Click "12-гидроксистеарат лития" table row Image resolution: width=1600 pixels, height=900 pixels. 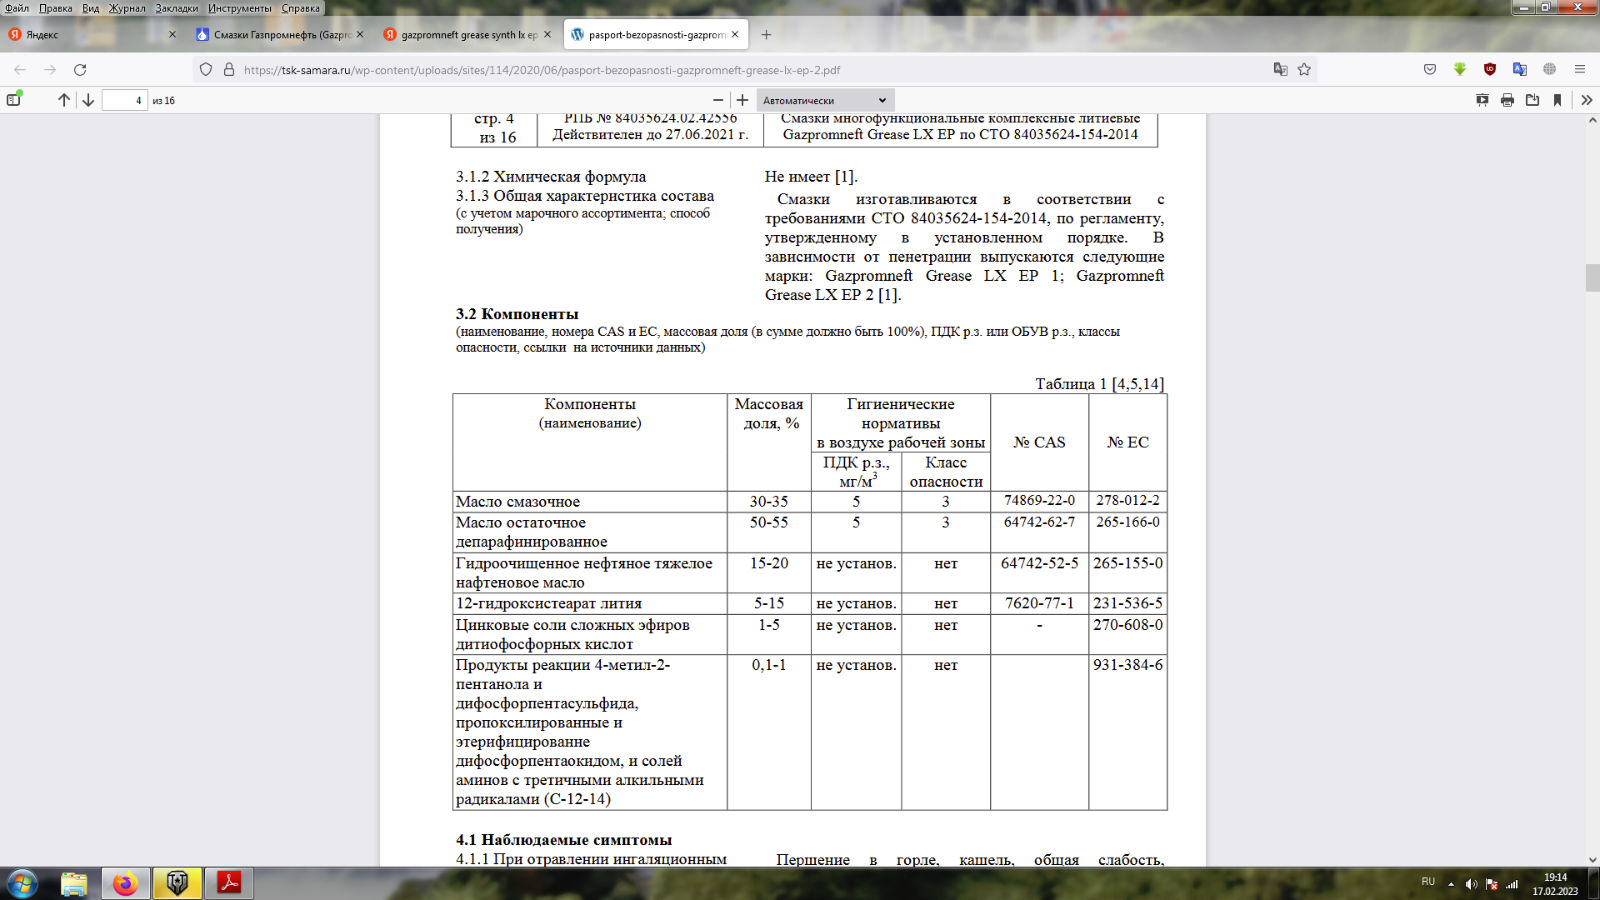click(x=810, y=604)
